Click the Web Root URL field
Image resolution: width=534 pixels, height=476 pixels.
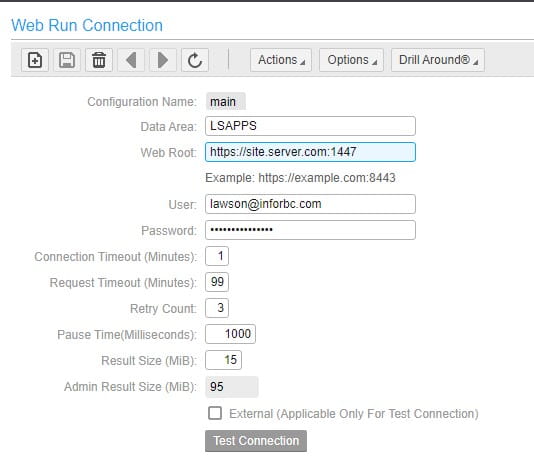click(x=310, y=152)
